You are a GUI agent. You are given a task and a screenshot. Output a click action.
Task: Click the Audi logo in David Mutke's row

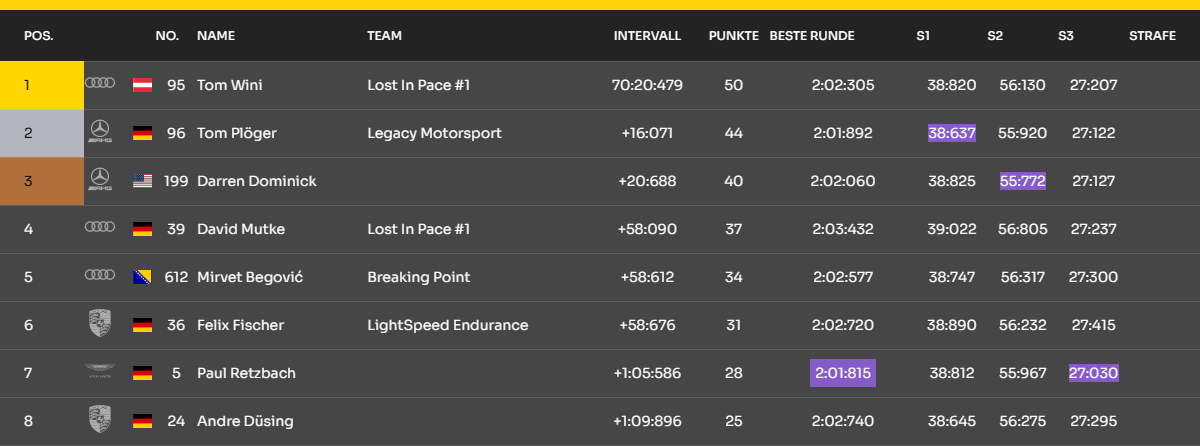(x=100, y=228)
